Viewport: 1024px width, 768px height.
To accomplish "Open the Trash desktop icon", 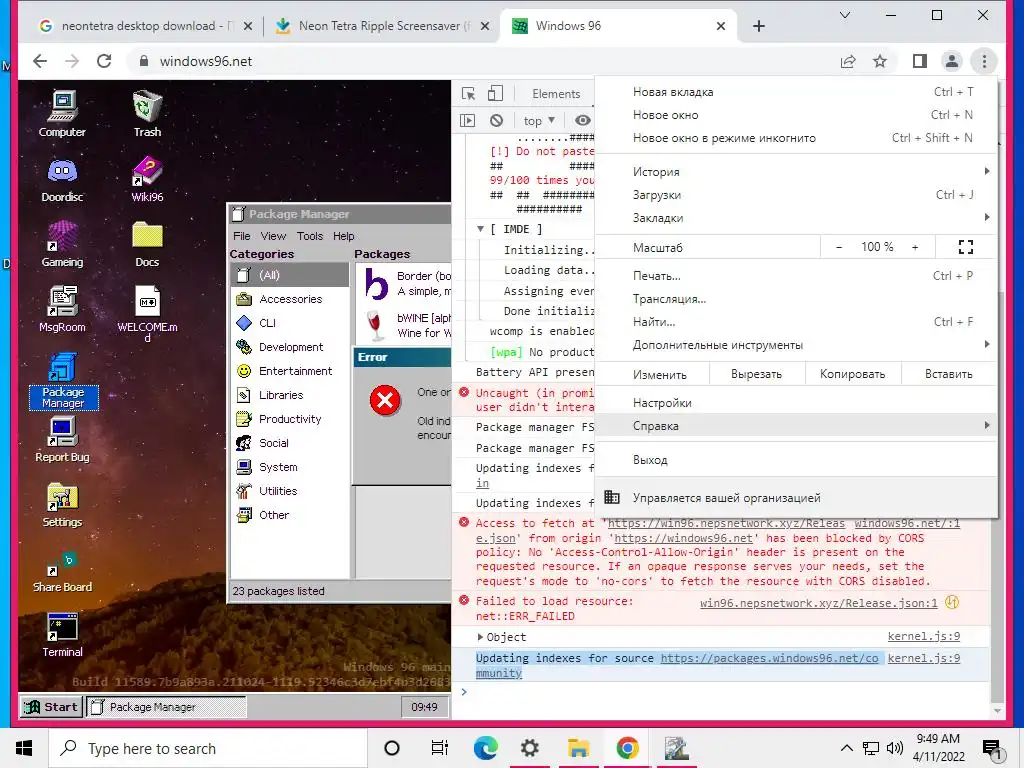I will (x=147, y=114).
